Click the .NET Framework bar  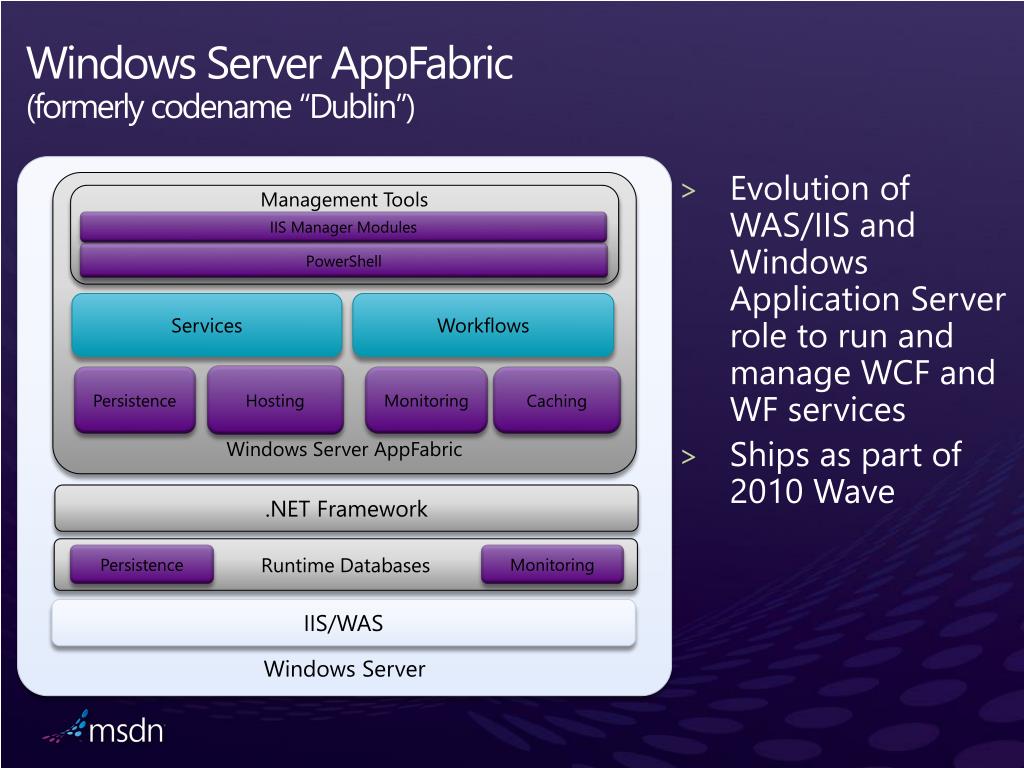click(x=346, y=508)
